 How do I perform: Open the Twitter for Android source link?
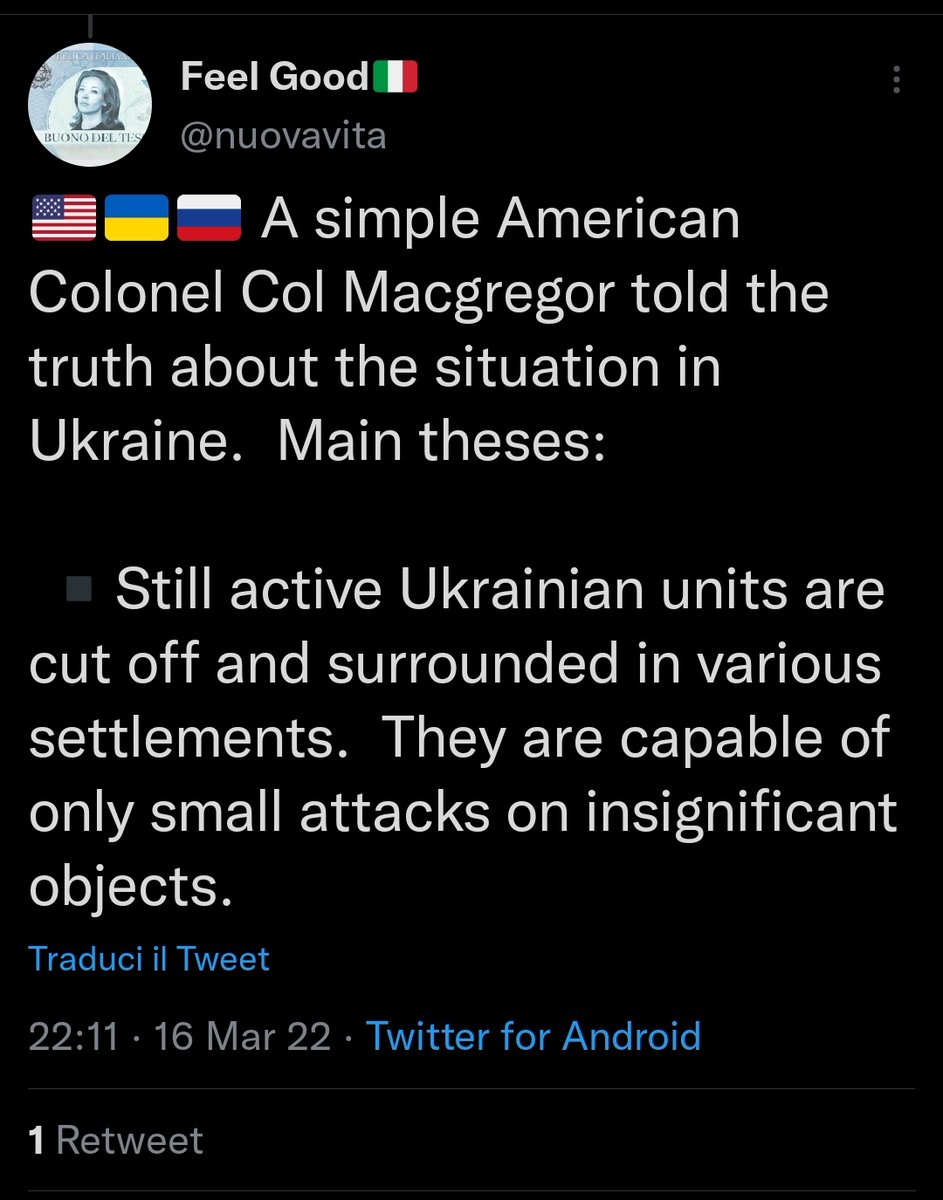click(533, 1036)
